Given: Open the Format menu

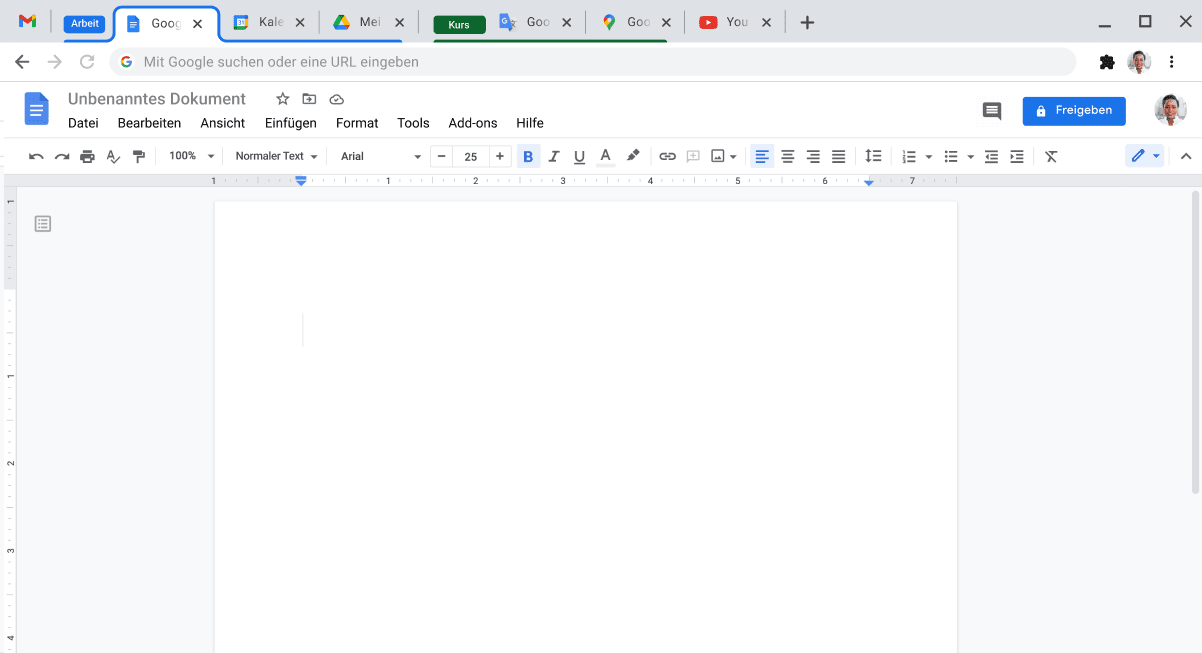Looking at the screenshot, I should (357, 123).
